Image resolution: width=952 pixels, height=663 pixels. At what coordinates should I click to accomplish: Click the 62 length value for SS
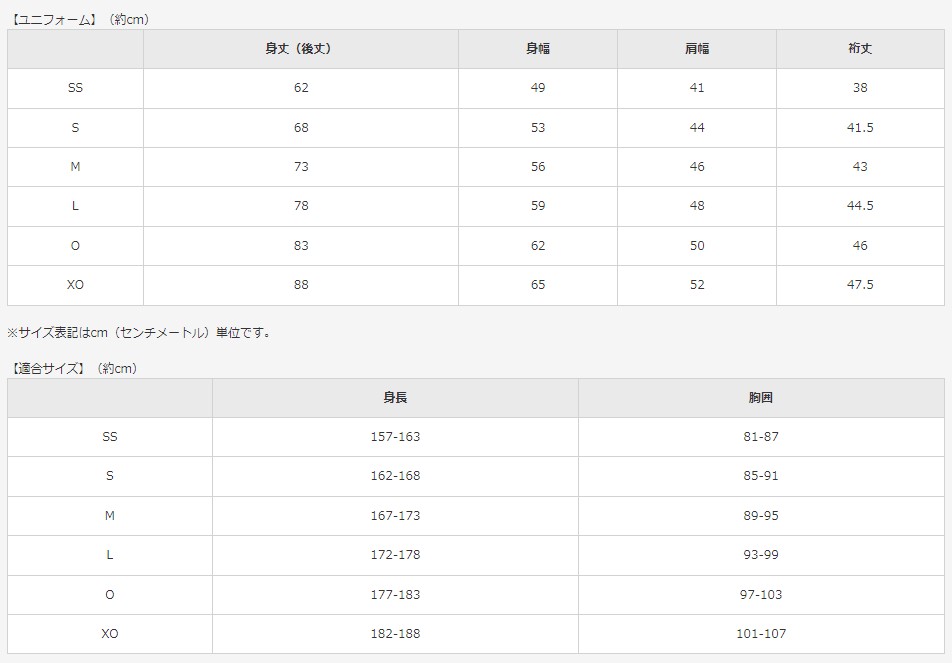coord(301,88)
